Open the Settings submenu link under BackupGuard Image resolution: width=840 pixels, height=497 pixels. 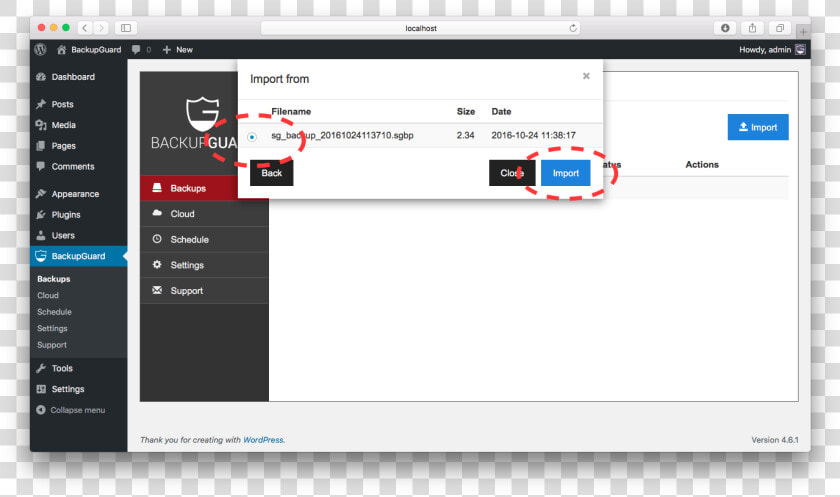click(x=52, y=329)
